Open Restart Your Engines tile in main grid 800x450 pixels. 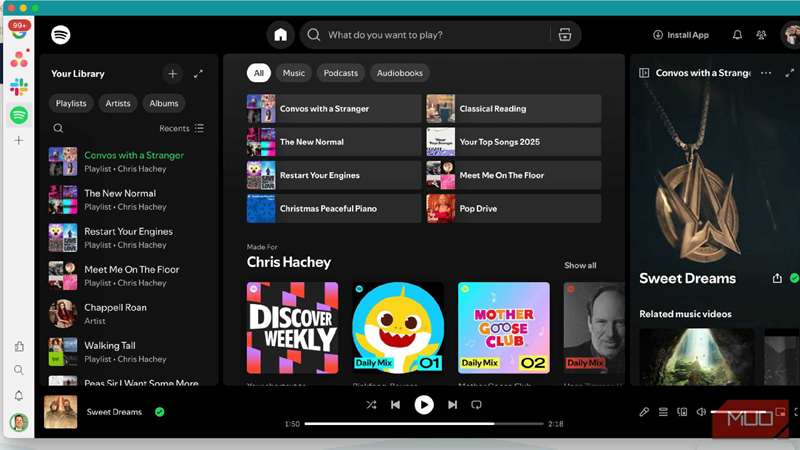[334, 175]
